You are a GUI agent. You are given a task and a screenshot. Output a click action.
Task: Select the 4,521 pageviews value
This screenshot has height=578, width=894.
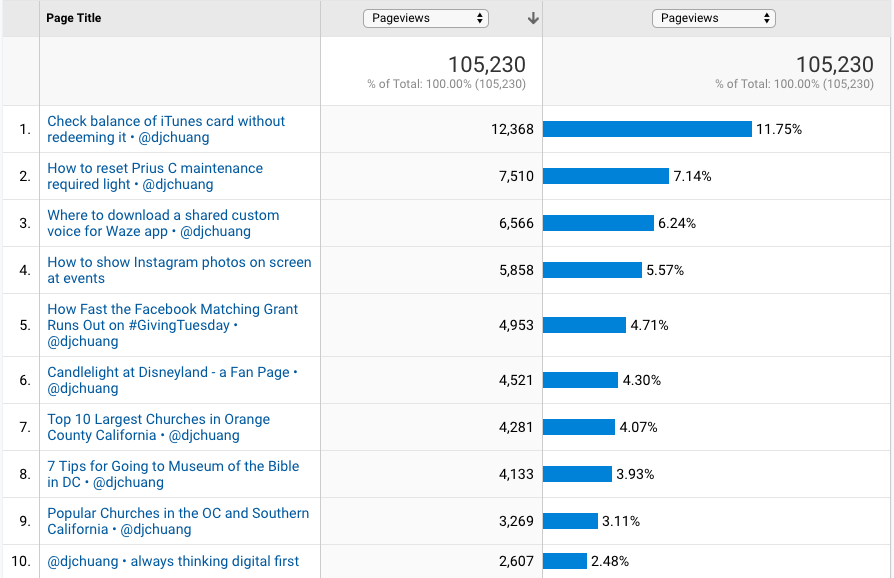pyautogui.click(x=516, y=380)
